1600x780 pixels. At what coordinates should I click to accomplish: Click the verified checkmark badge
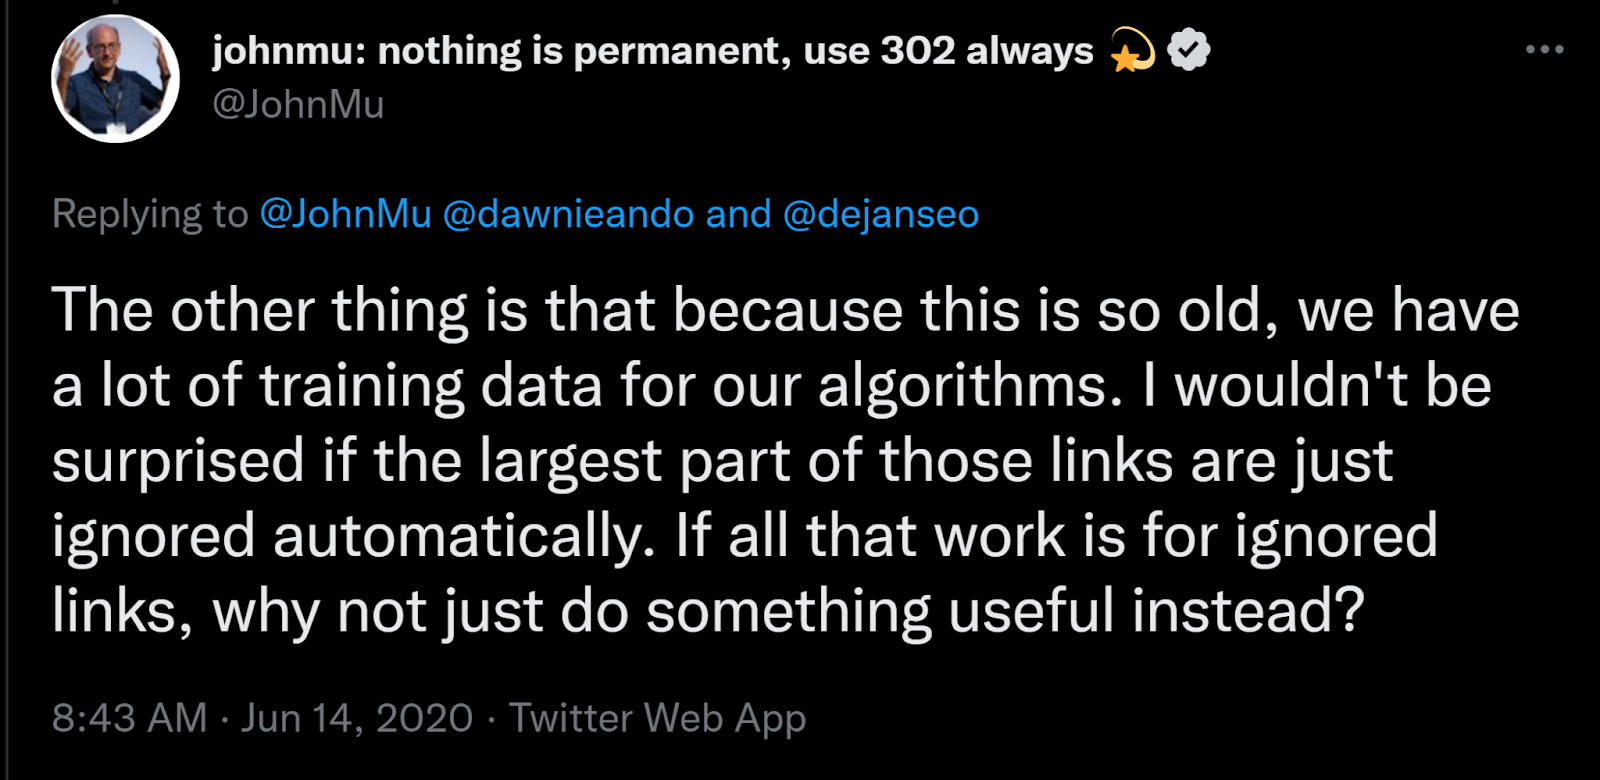tap(1188, 50)
